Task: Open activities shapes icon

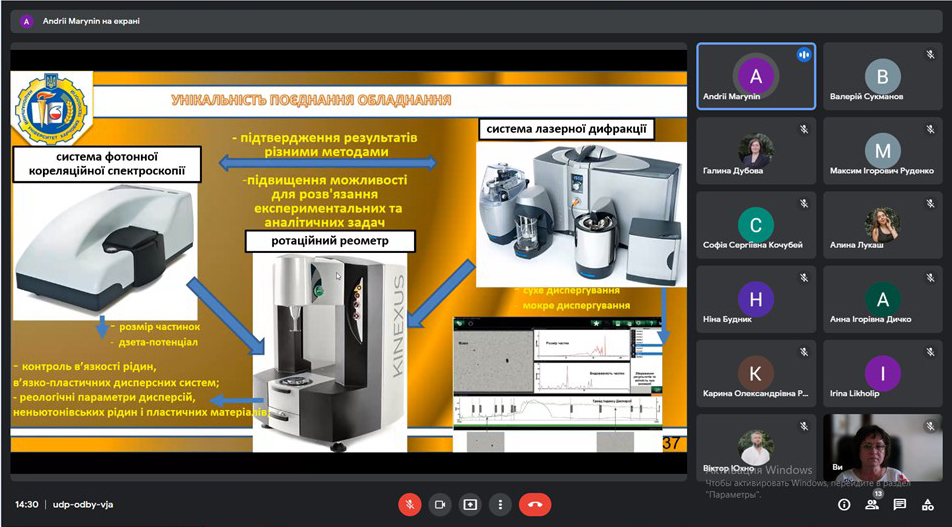Action: [x=927, y=505]
